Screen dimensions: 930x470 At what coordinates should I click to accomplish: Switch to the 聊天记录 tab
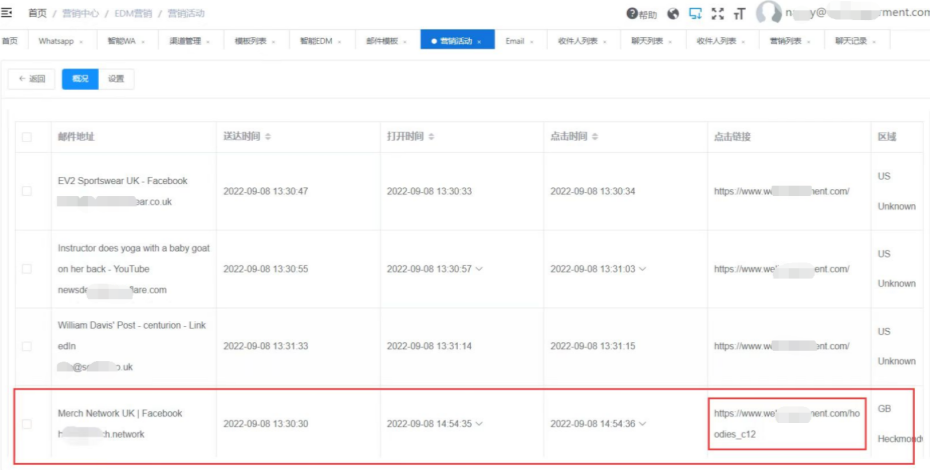[x=851, y=42]
